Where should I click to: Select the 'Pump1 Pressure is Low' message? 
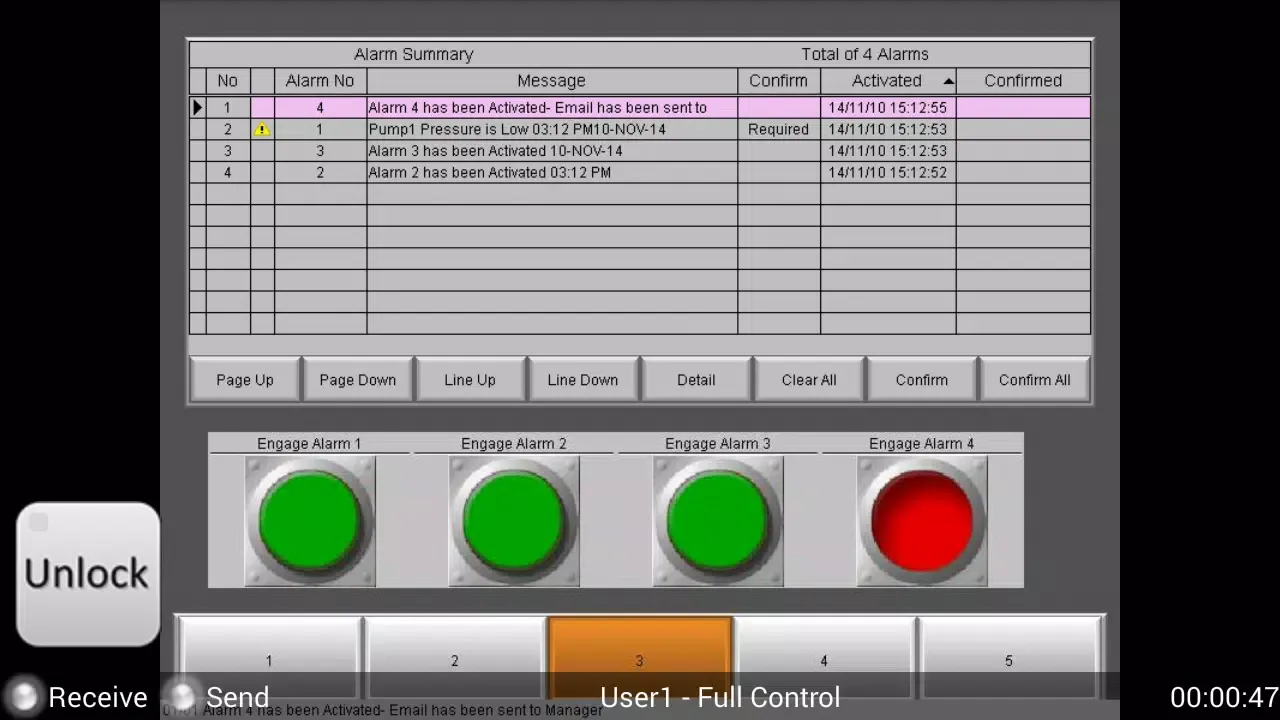[517, 129]
